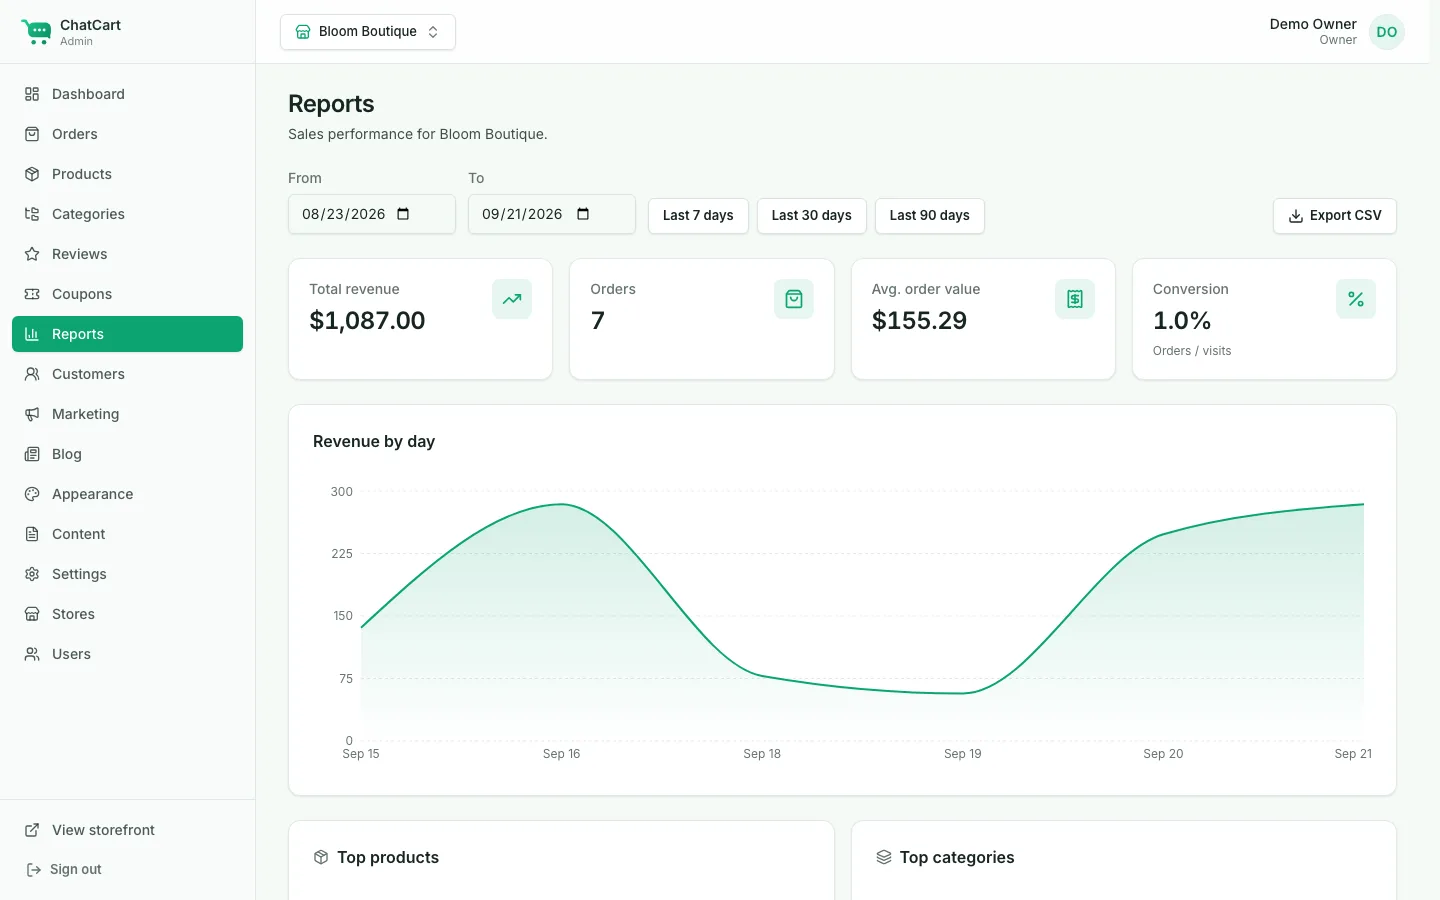Click the Sep 18 label on chart axis
This screenshot has height=900, width=1440.
click(x=762, y=754)
